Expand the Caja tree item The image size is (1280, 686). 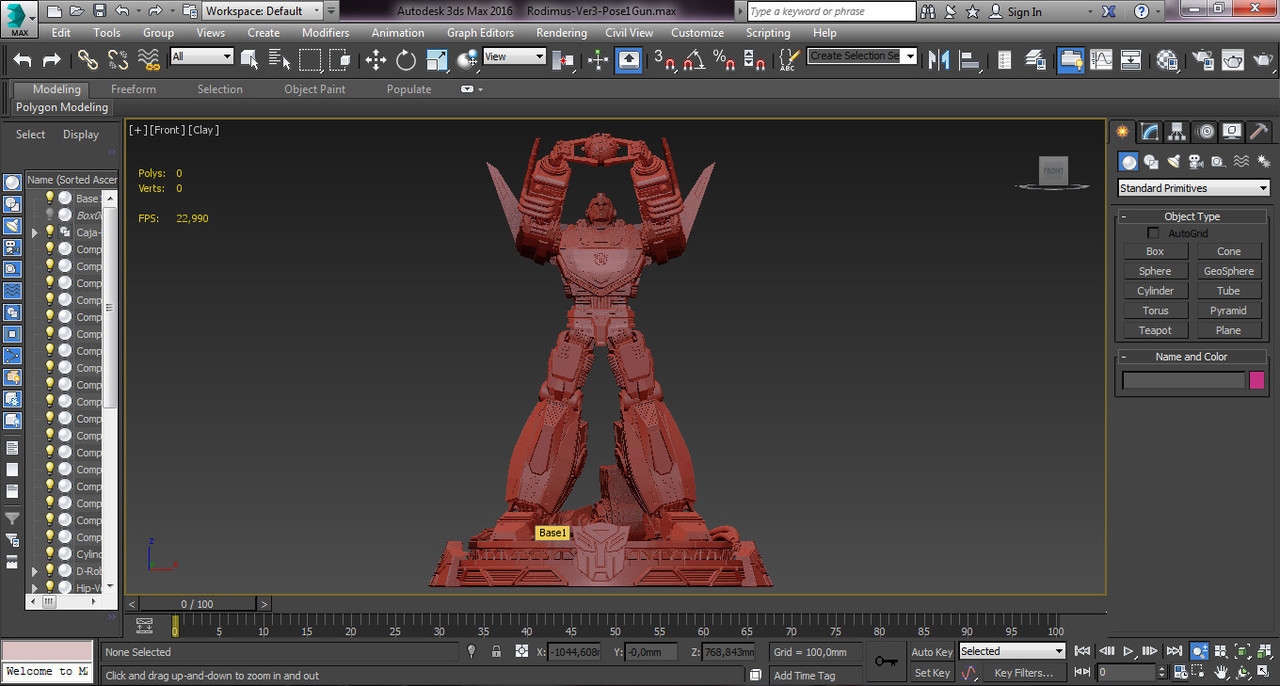pyautogui.click(x=35, y=232)
